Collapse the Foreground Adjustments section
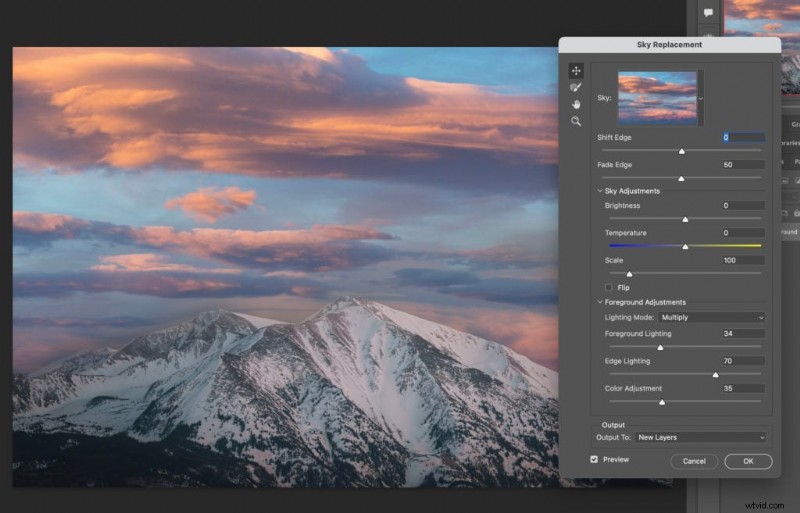Screen dimensions: 800x513 tap(600, 302)
